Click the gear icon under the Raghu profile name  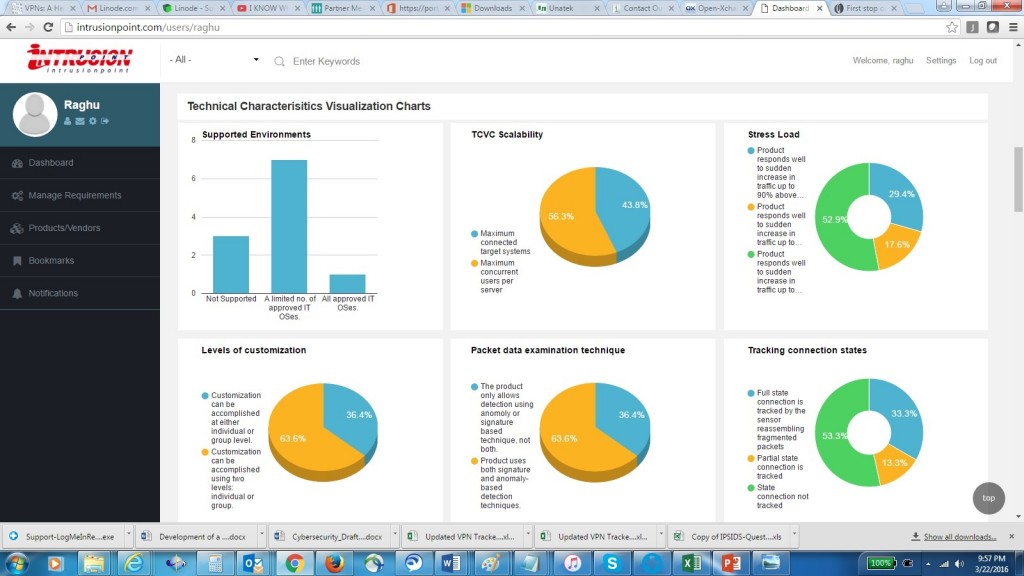point(92,121)
